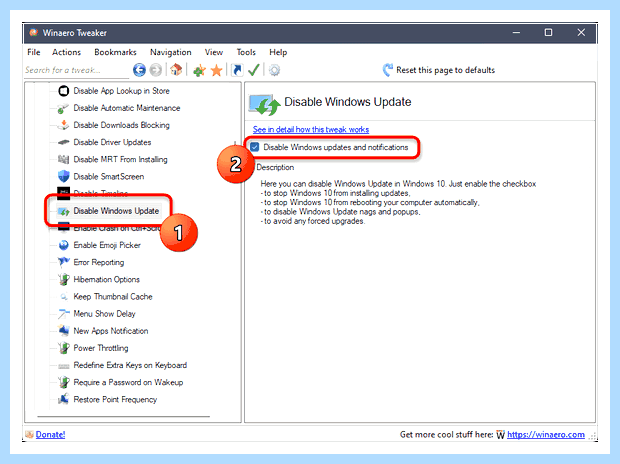Select Disable Downloads Blocking text
The width and height of the screenshot is (620, 464).
[122, 125]
